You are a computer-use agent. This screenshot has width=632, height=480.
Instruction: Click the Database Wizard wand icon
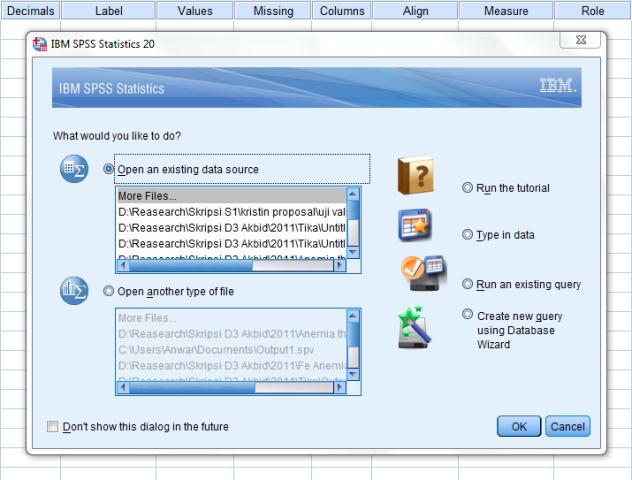click(414, 327)
